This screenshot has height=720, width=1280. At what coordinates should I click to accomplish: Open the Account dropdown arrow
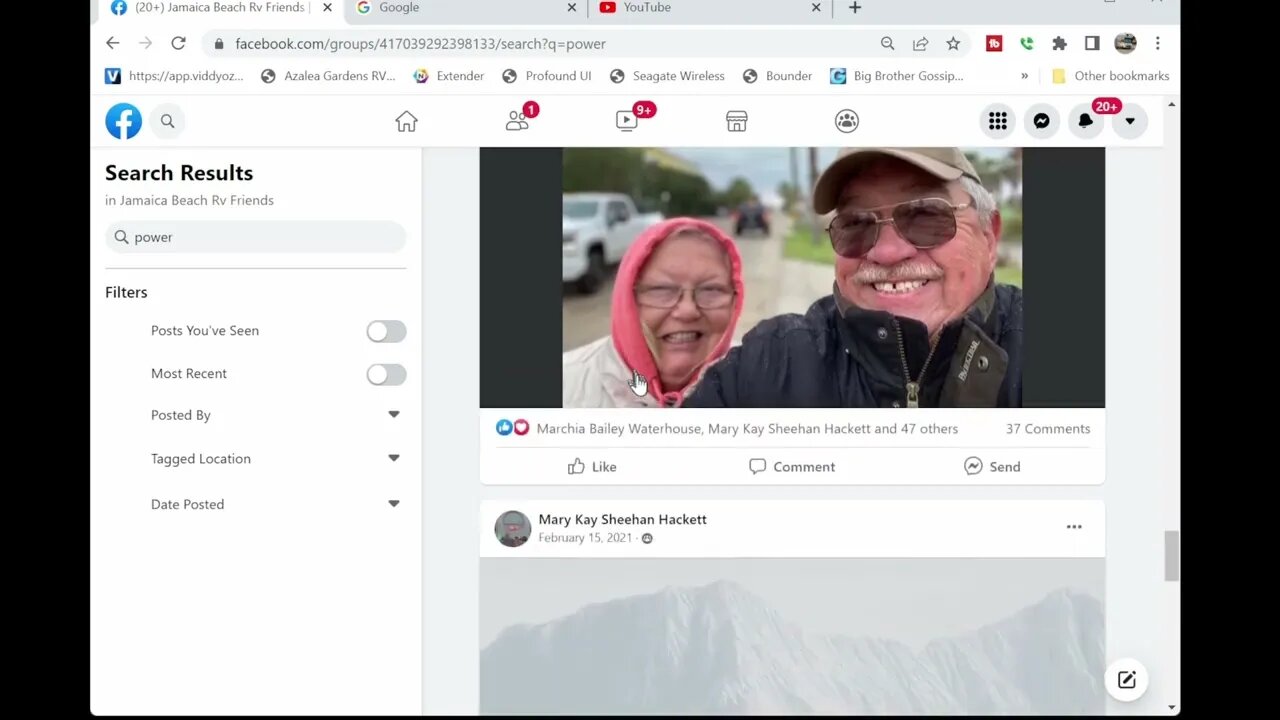pos(1129,121)
